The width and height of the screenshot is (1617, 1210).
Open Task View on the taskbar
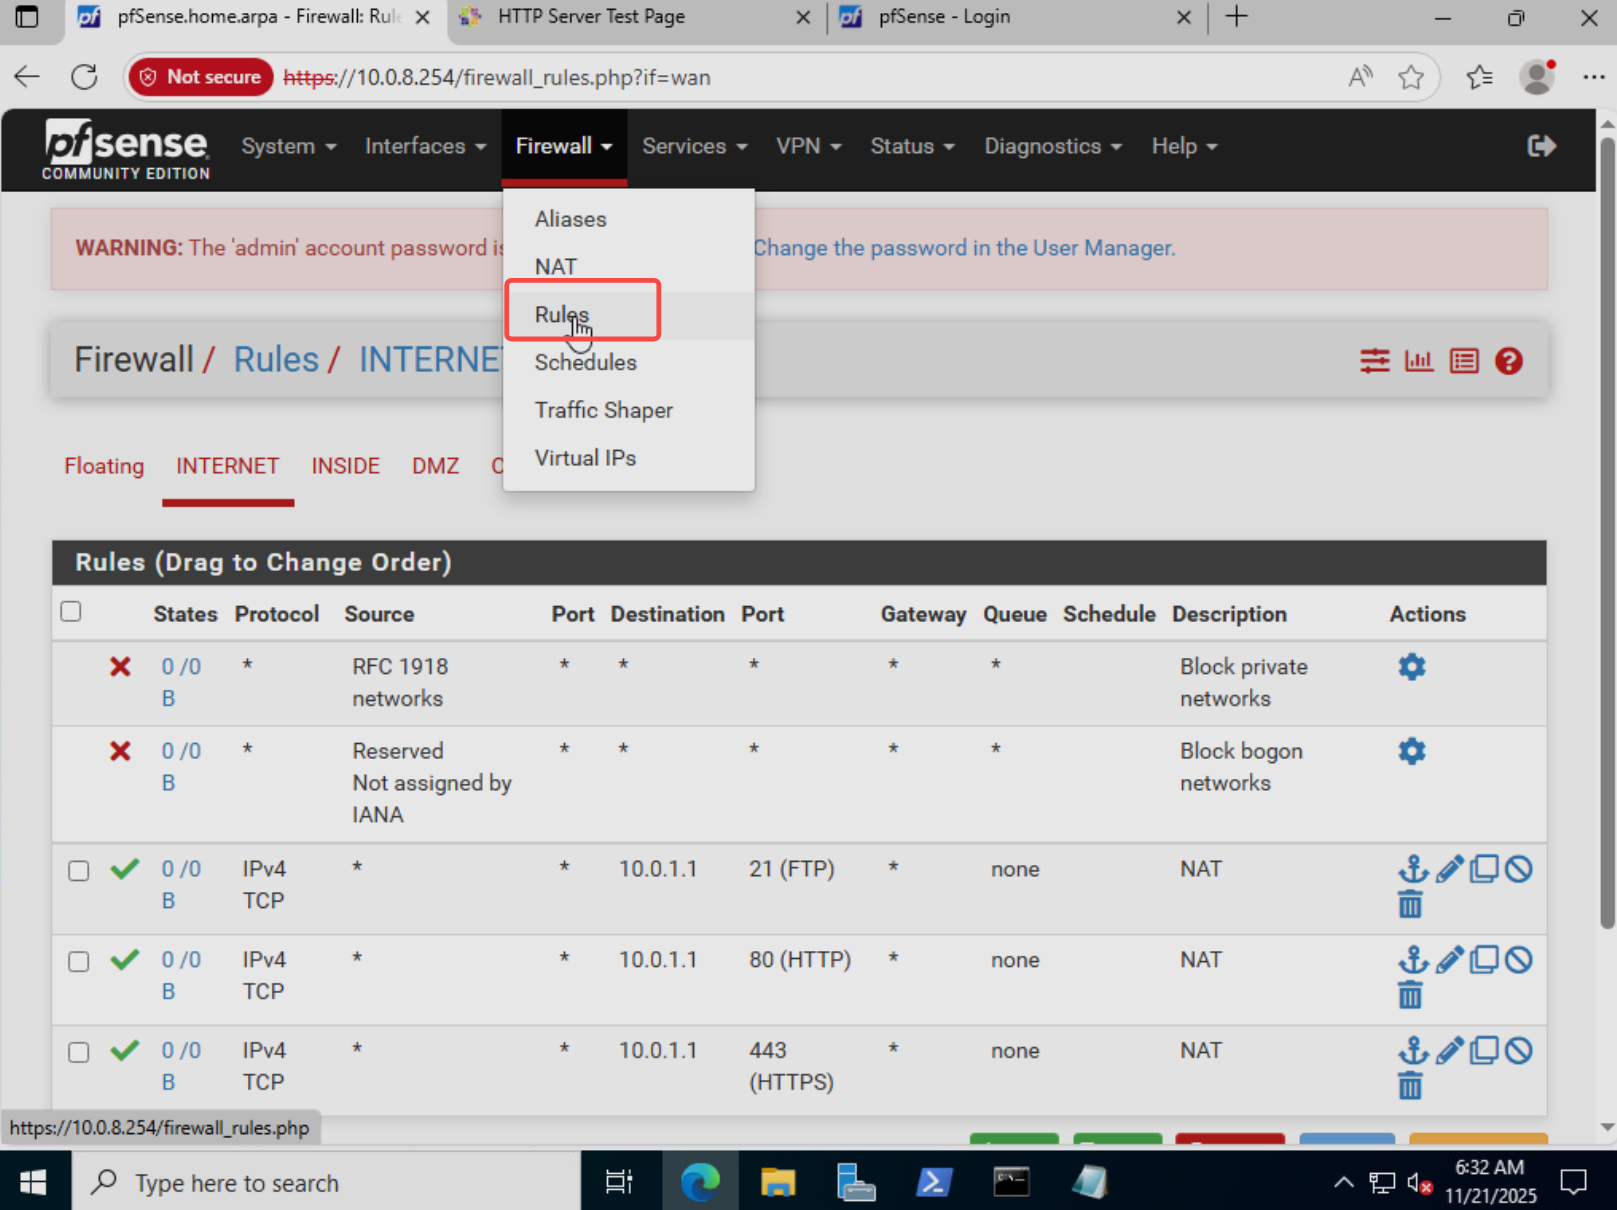click(x=619, y=1183)
